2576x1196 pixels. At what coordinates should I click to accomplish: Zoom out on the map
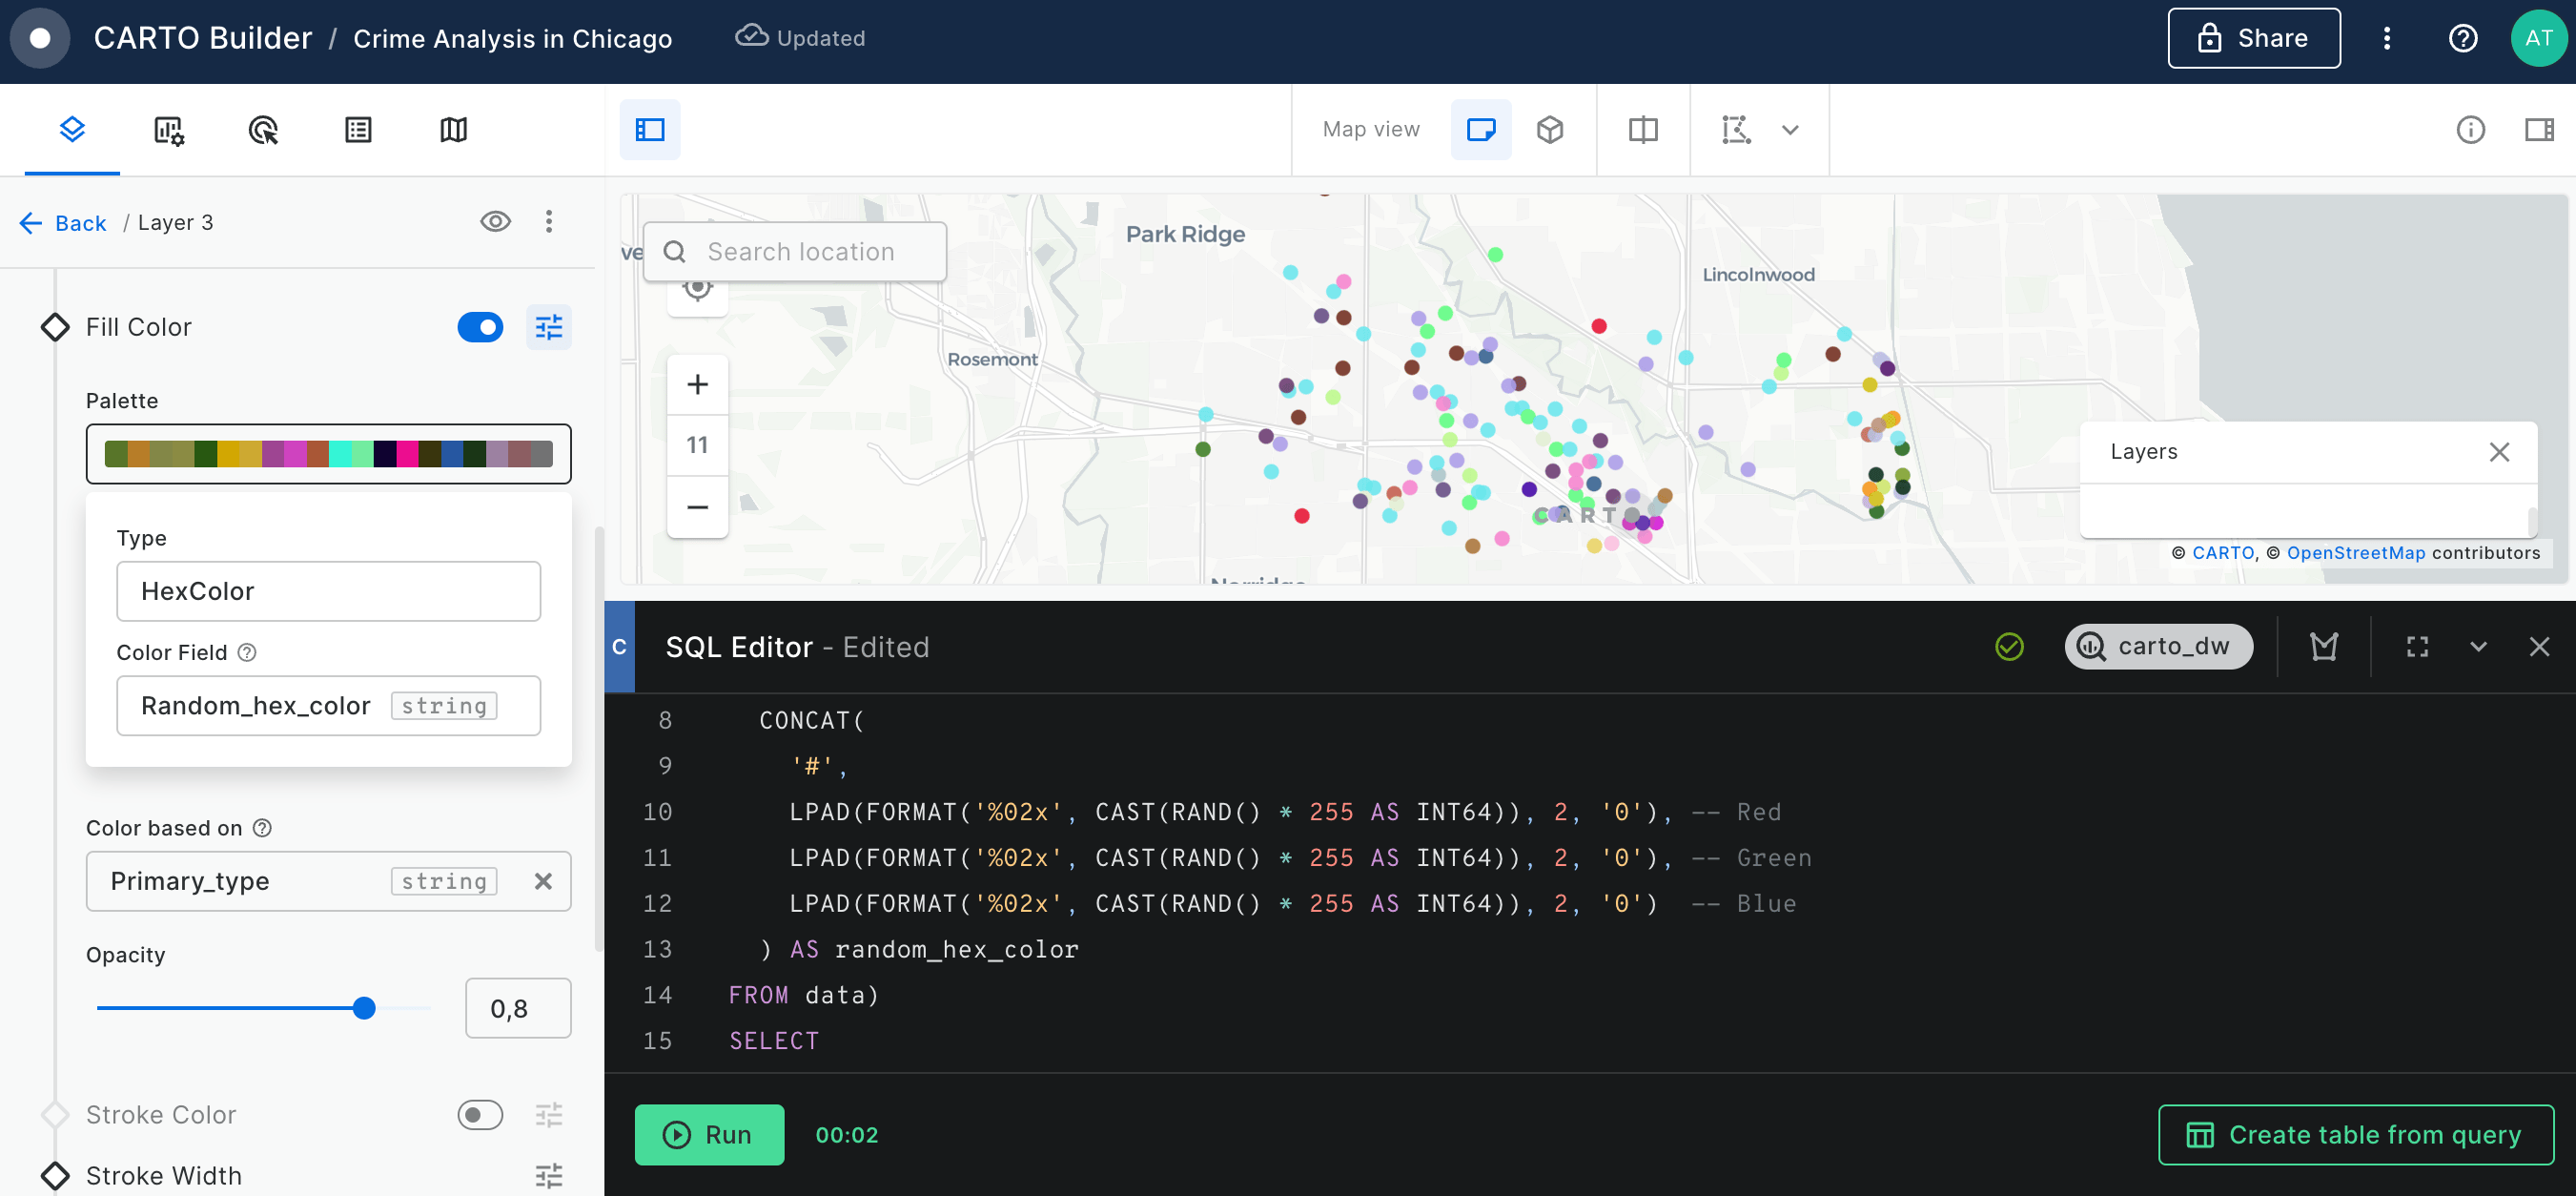coord(697,507)
